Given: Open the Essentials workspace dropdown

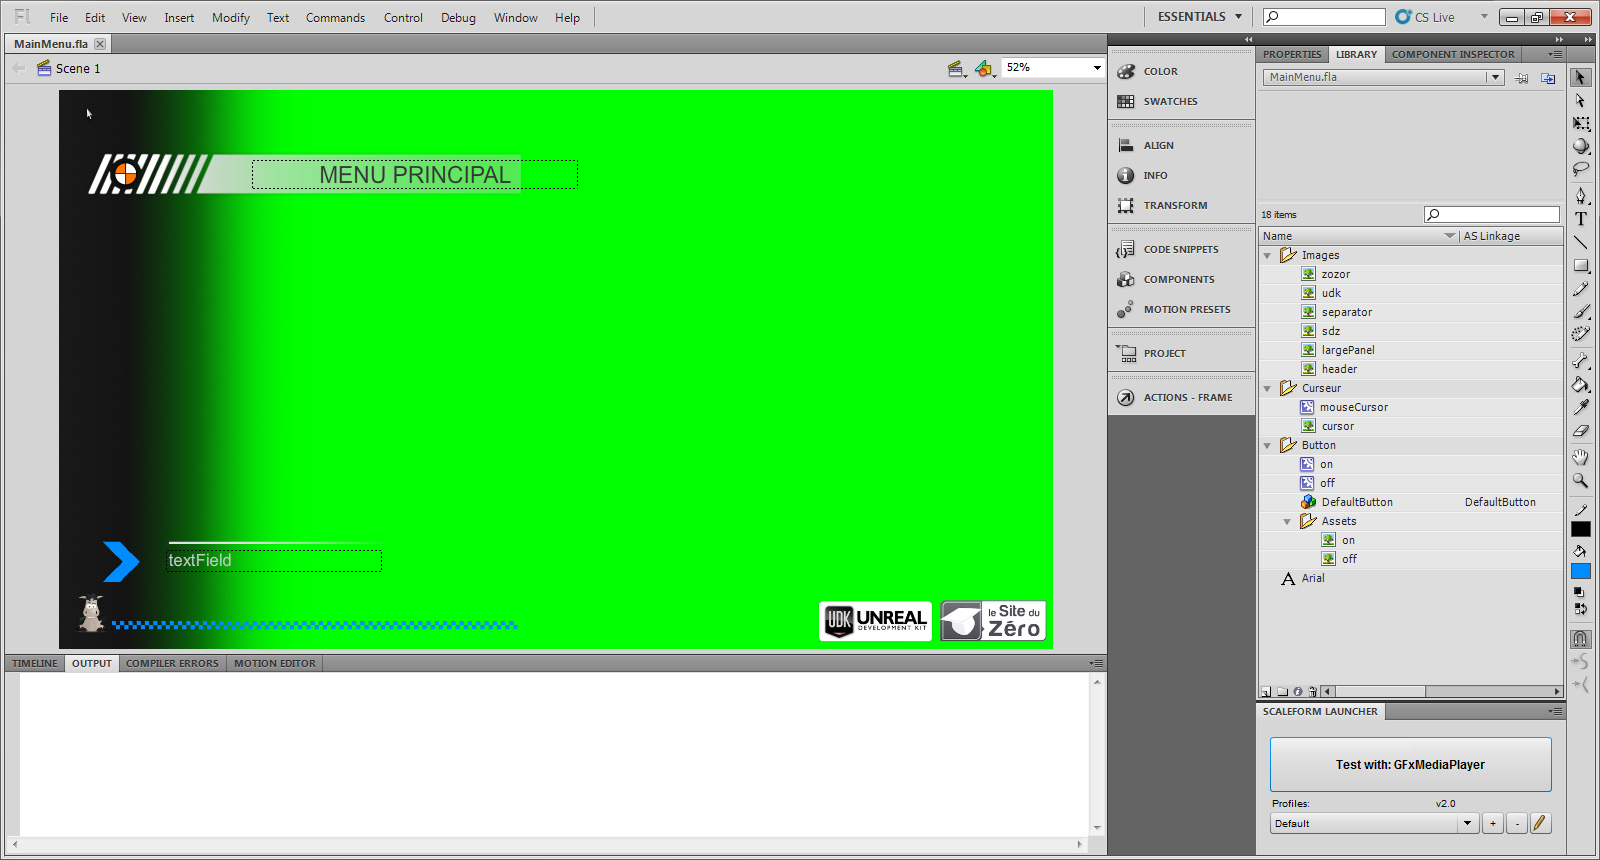Looking at the screenshot, I should point(1199,17).
